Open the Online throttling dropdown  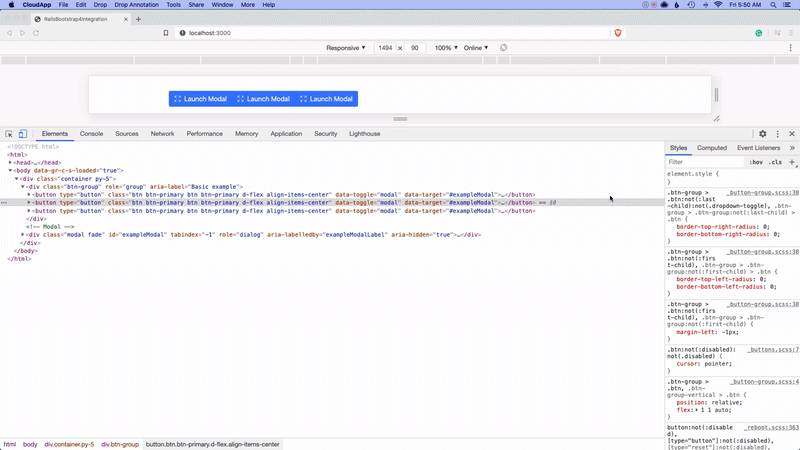pos(476,48)
